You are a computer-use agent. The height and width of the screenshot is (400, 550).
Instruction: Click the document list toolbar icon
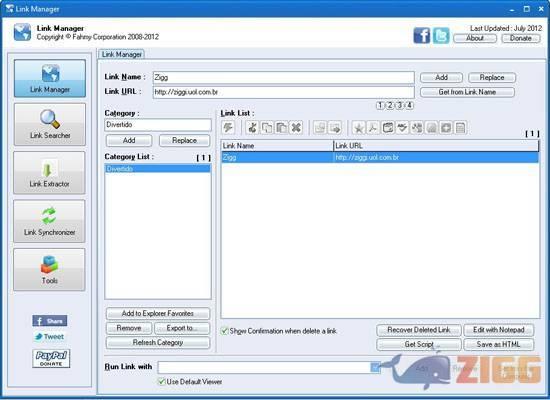click(x=460, y=127)
